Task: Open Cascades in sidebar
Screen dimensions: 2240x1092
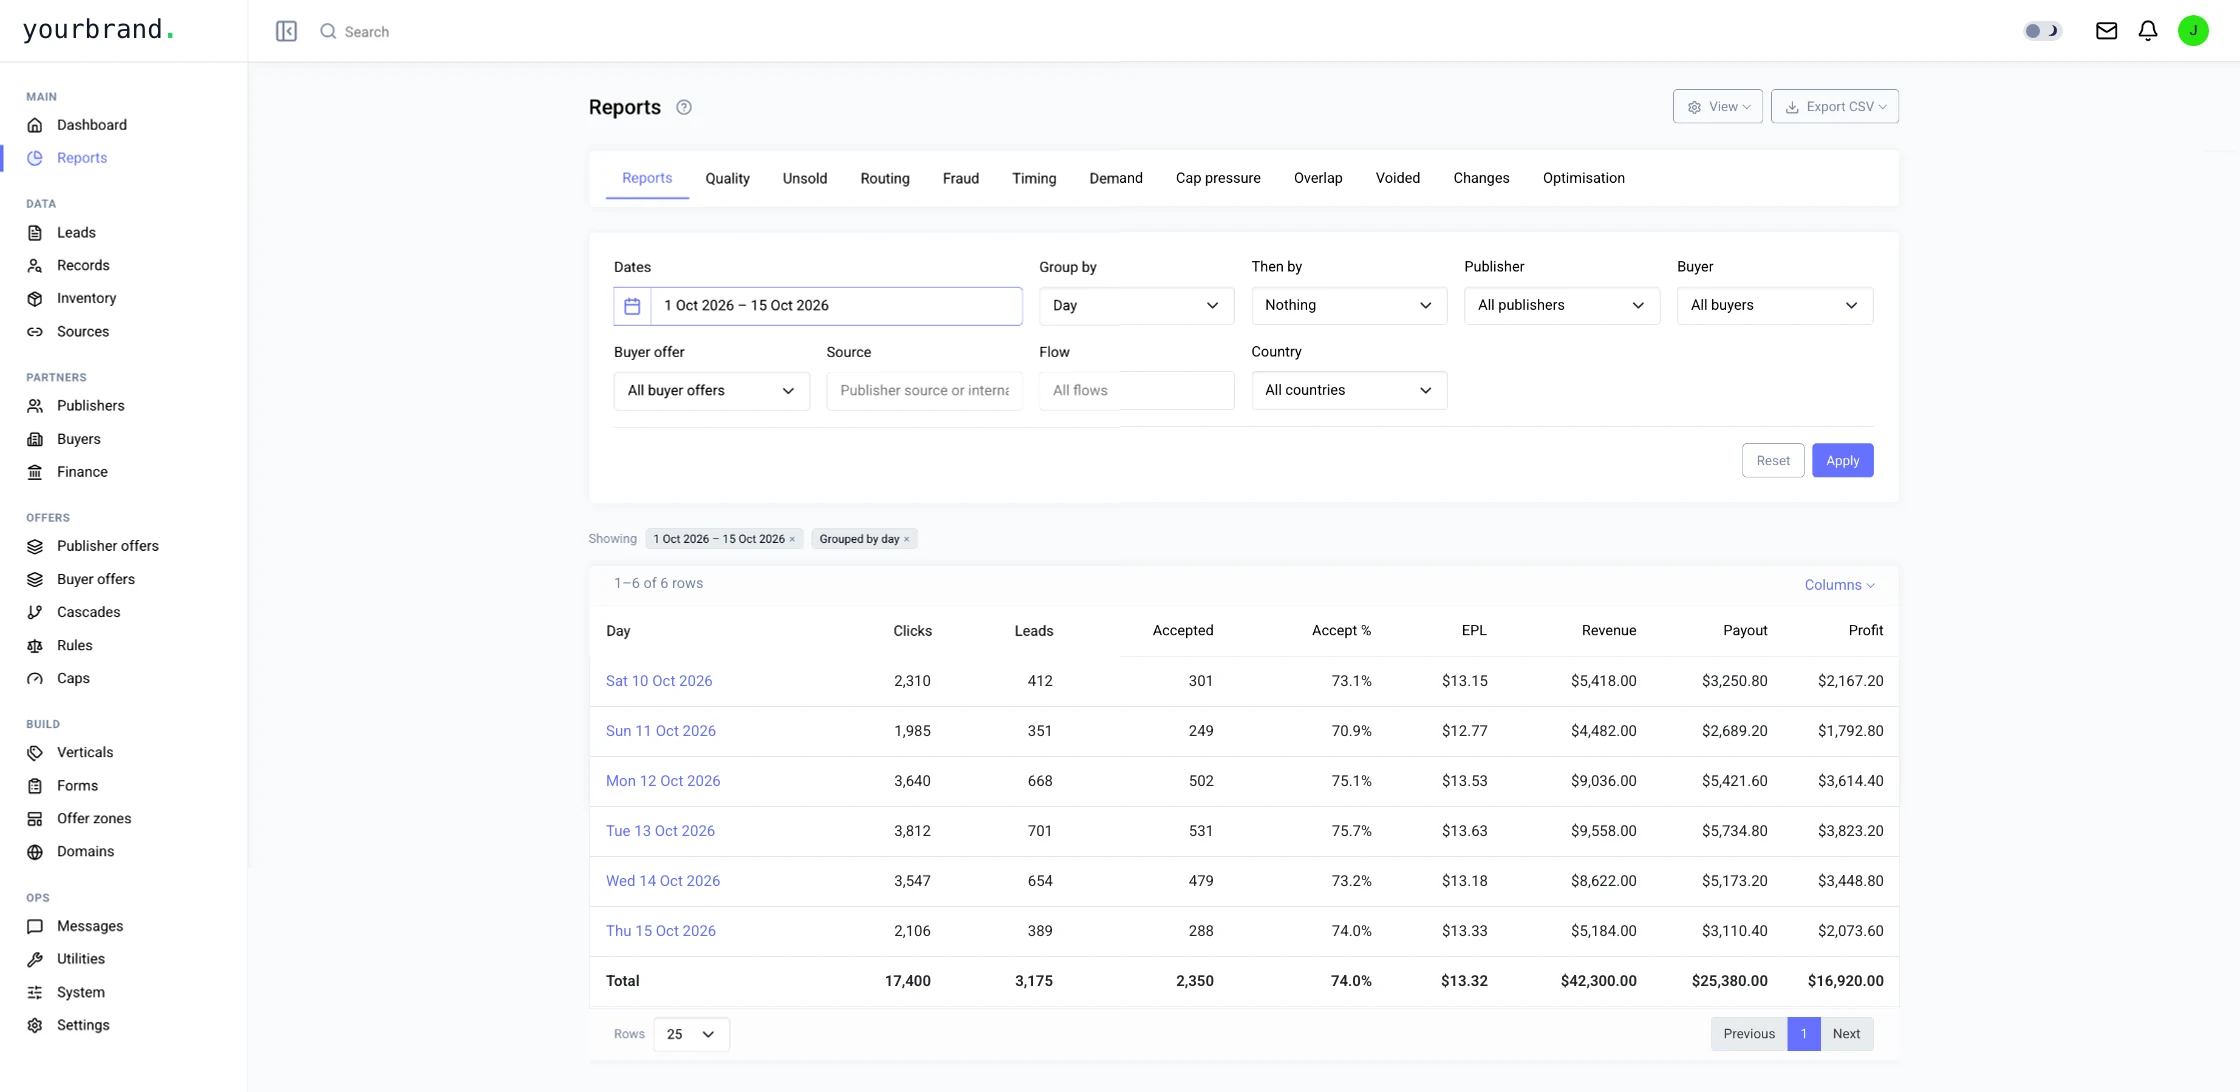Action: 88,612
